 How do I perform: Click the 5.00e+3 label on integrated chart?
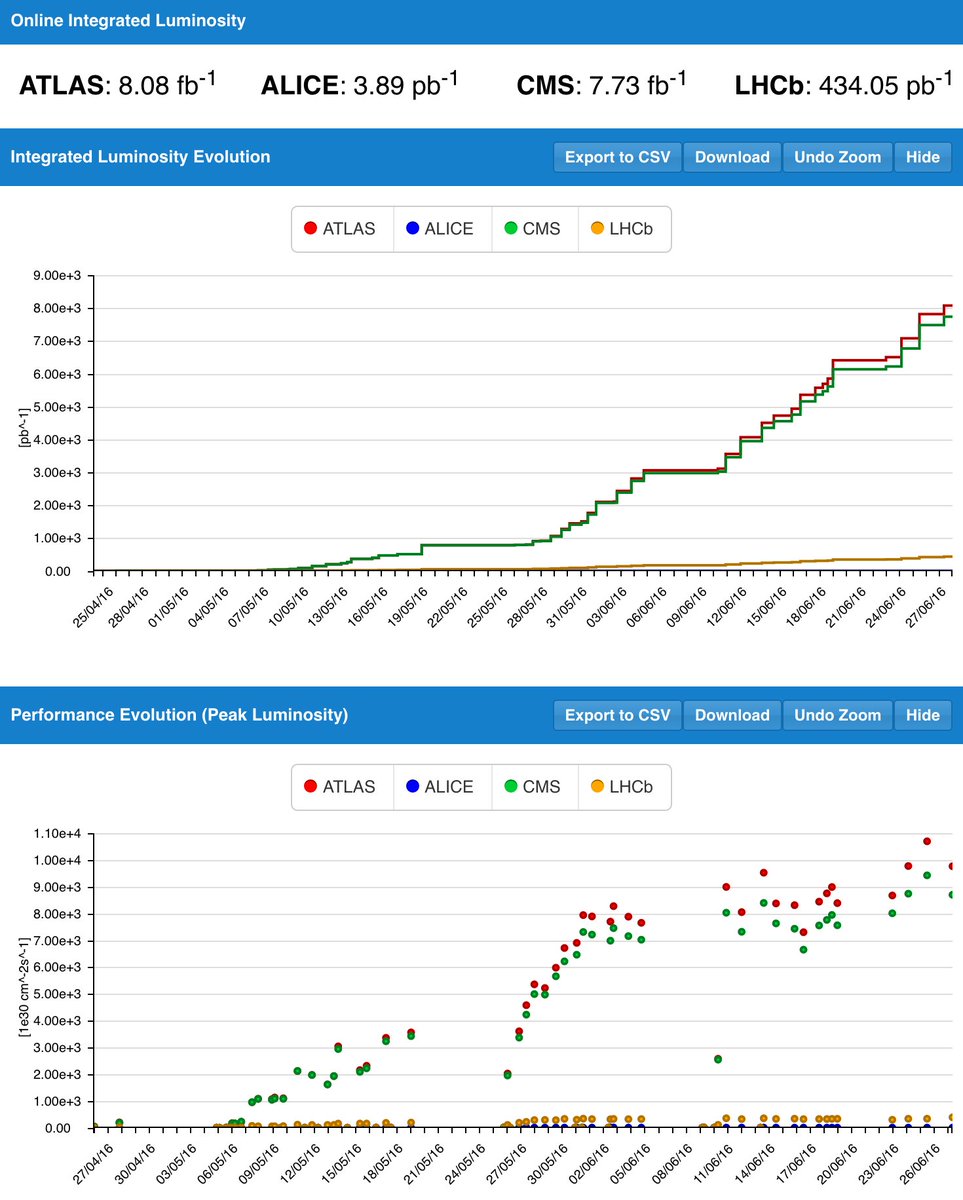[x=56, y=407]
